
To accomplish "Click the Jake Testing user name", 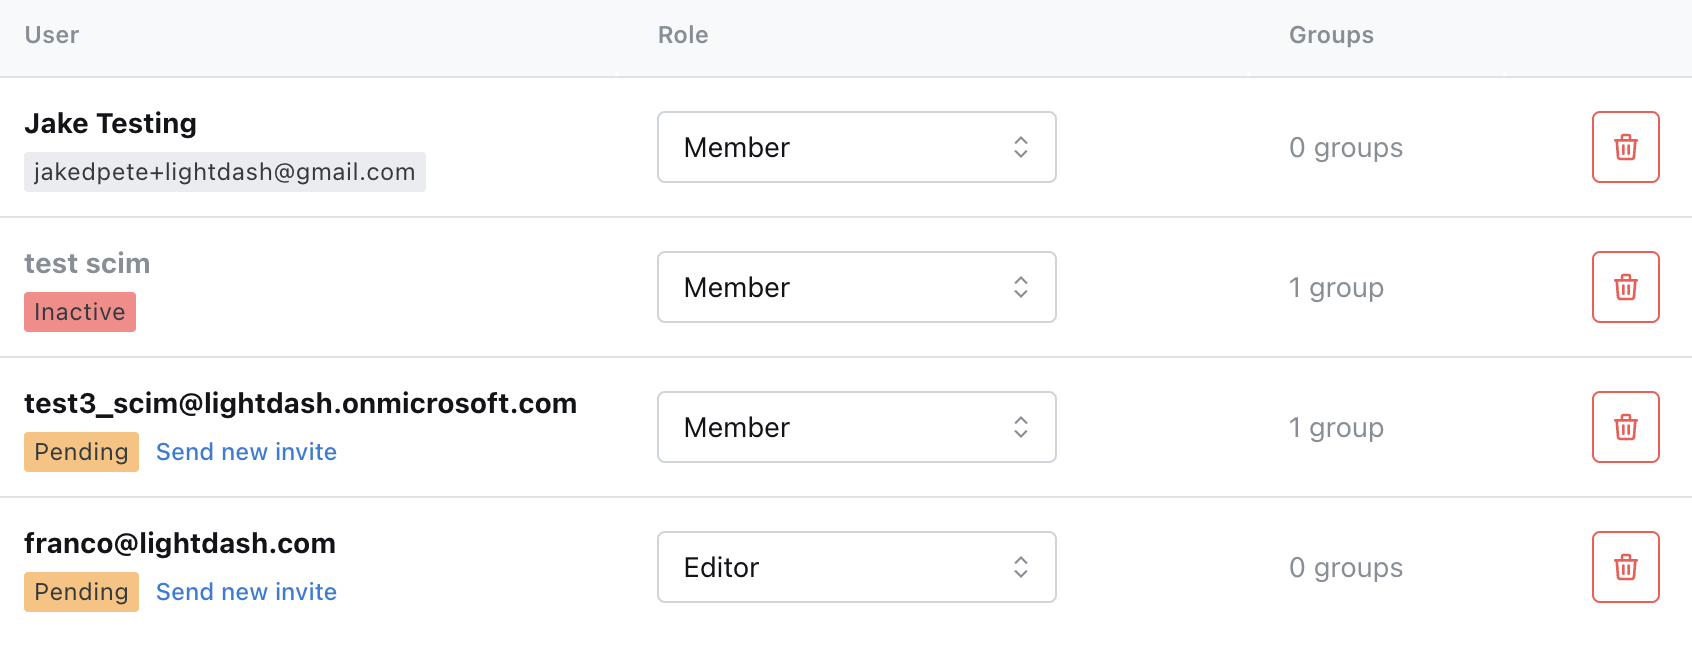I will (x=110, y=123).
